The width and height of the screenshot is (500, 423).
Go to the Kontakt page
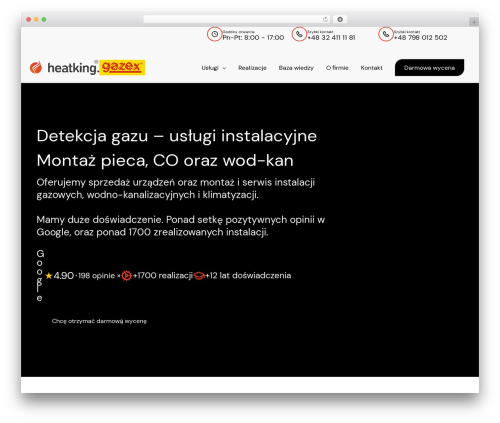click(x=371, y=68)
